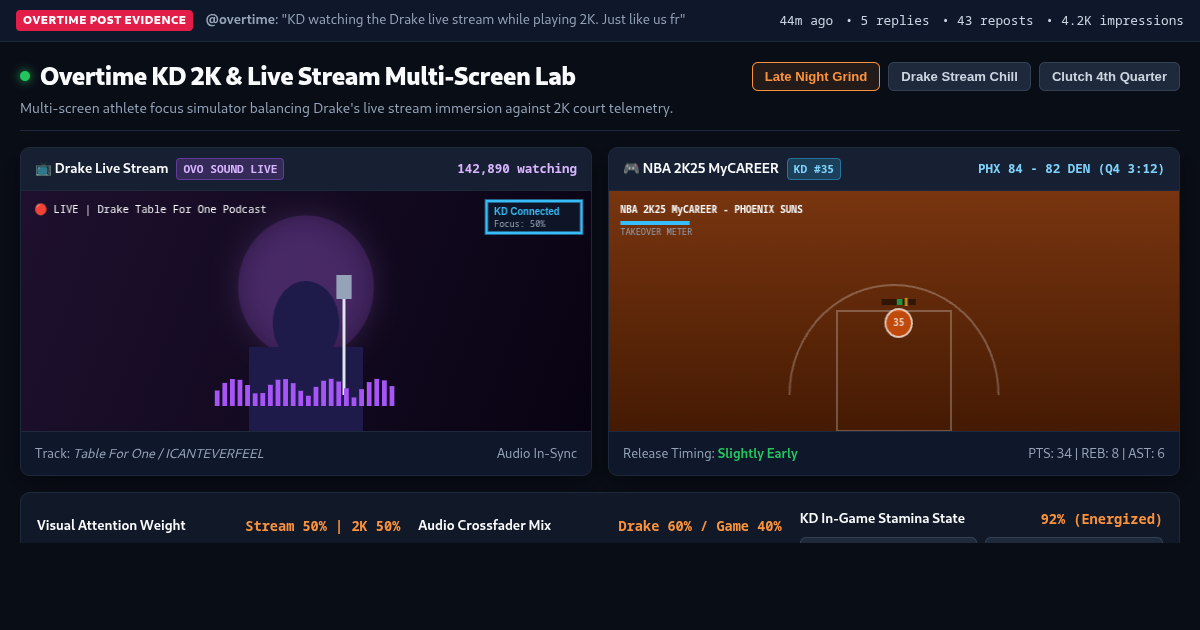Click the "Stream 50% | 2K 50%" value

323,526
